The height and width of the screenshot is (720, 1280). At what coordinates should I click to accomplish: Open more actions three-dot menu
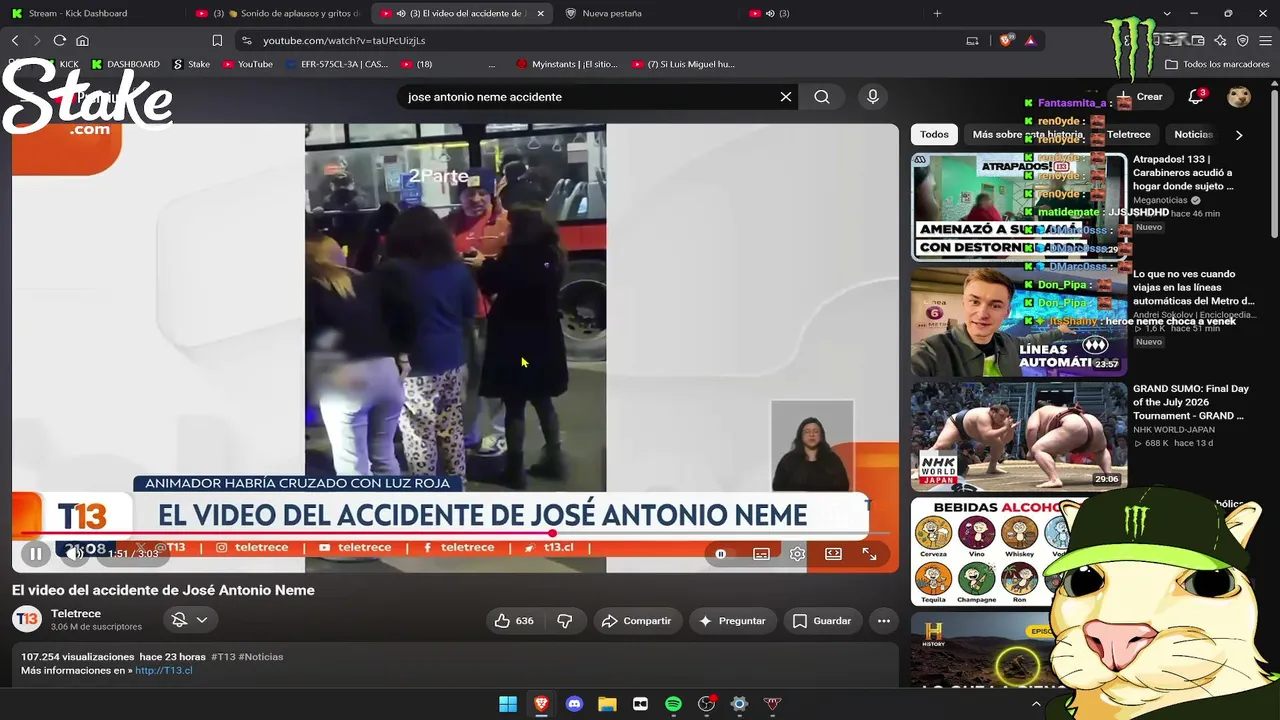pyautogui.click(x=883, y=621)
